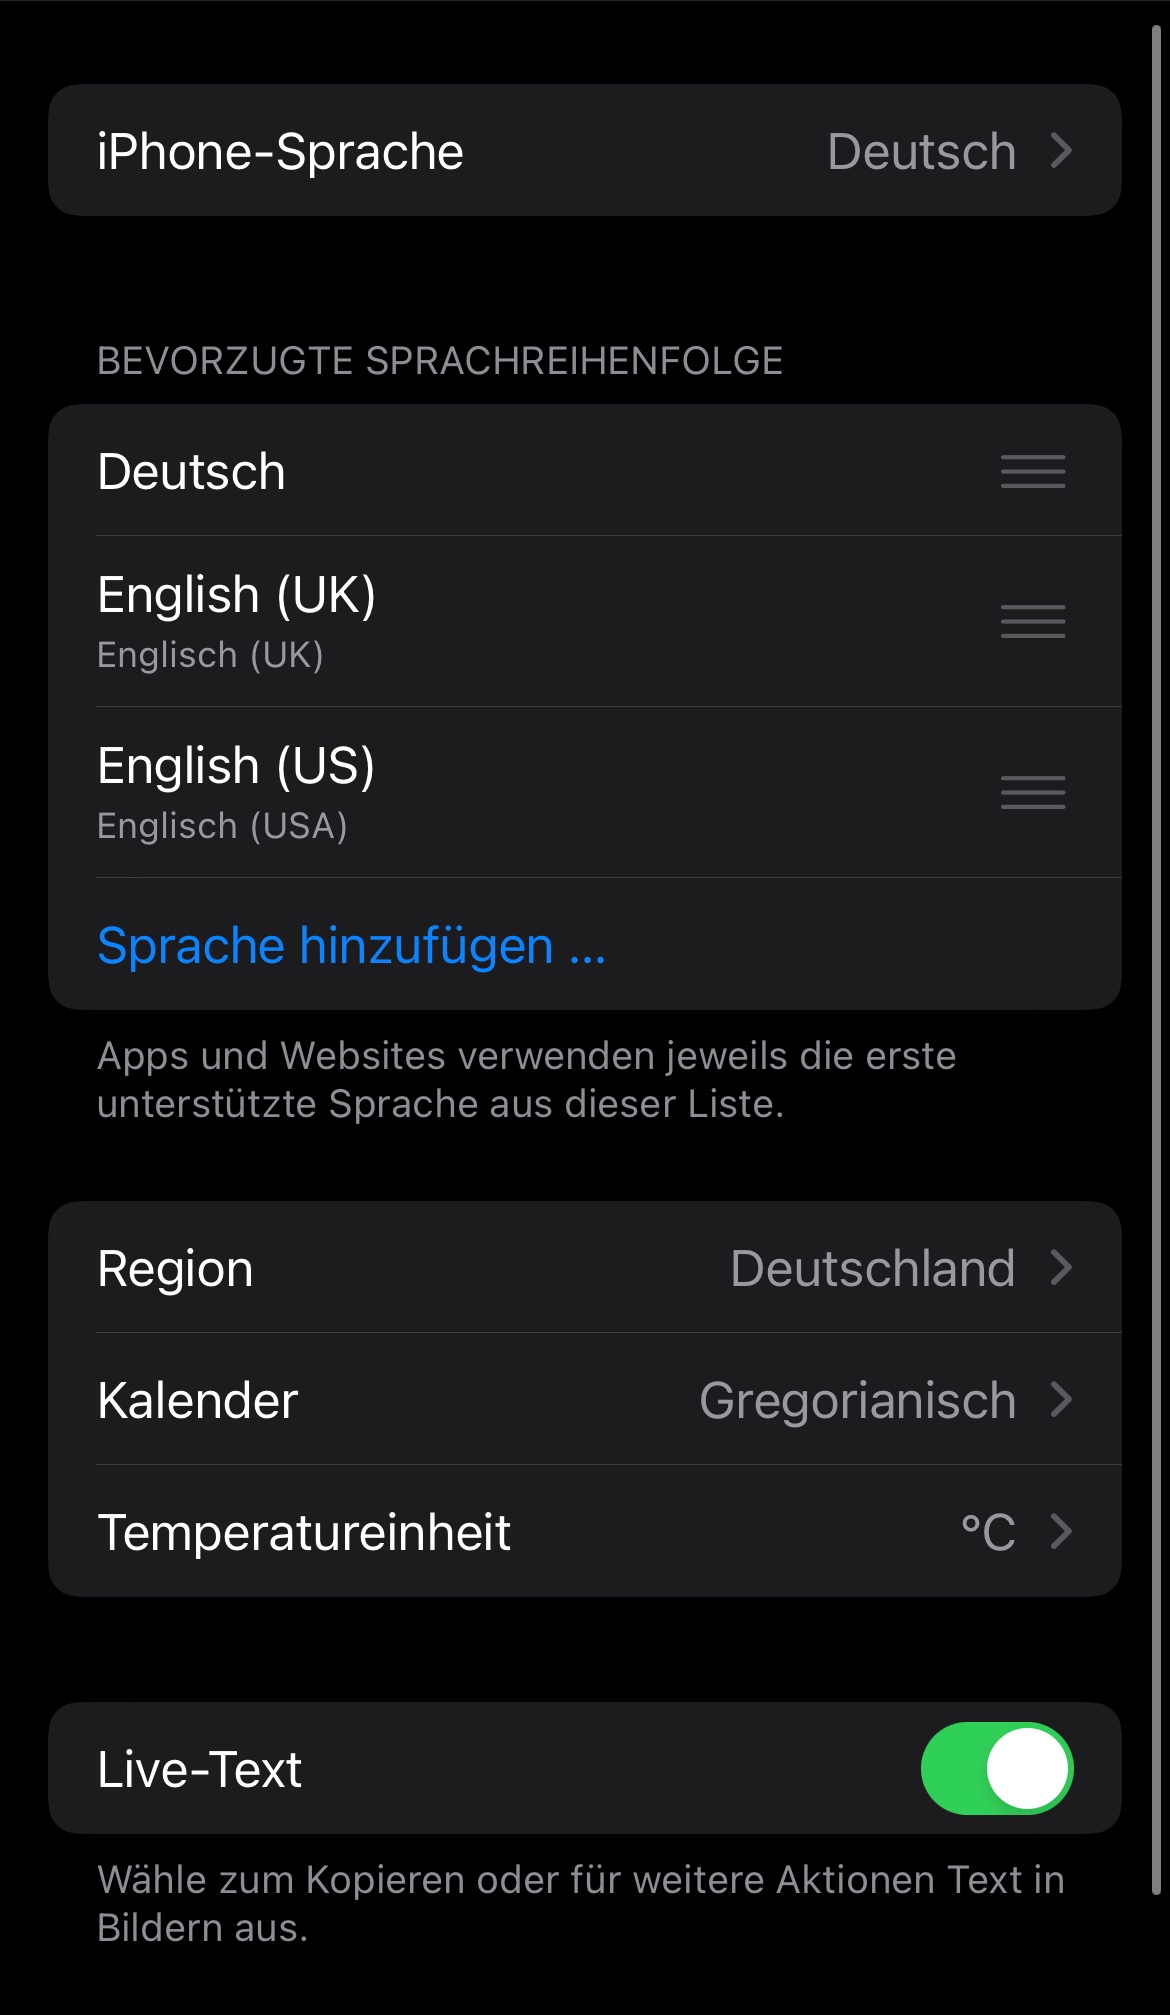The image size is (1170, 2015).
Task: Tap the Gregorianisch calendar value
Action: pos(857,1400)
